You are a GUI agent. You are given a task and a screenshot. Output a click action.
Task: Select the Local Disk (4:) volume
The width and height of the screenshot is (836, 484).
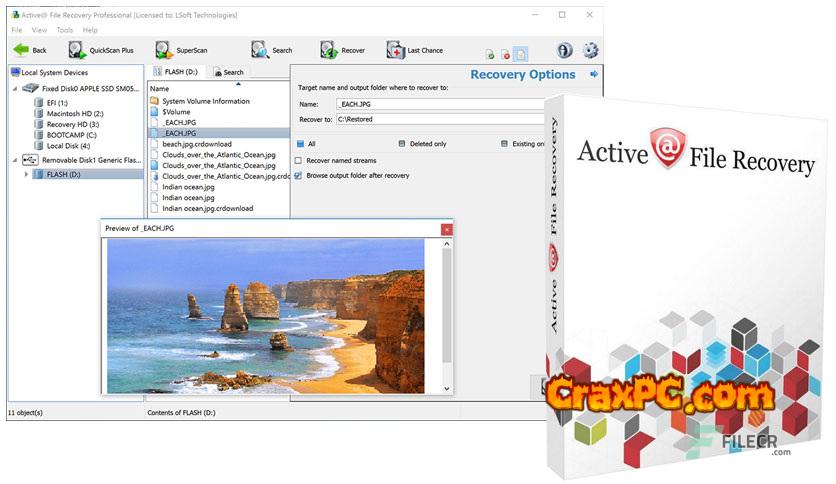click(68, 146)
